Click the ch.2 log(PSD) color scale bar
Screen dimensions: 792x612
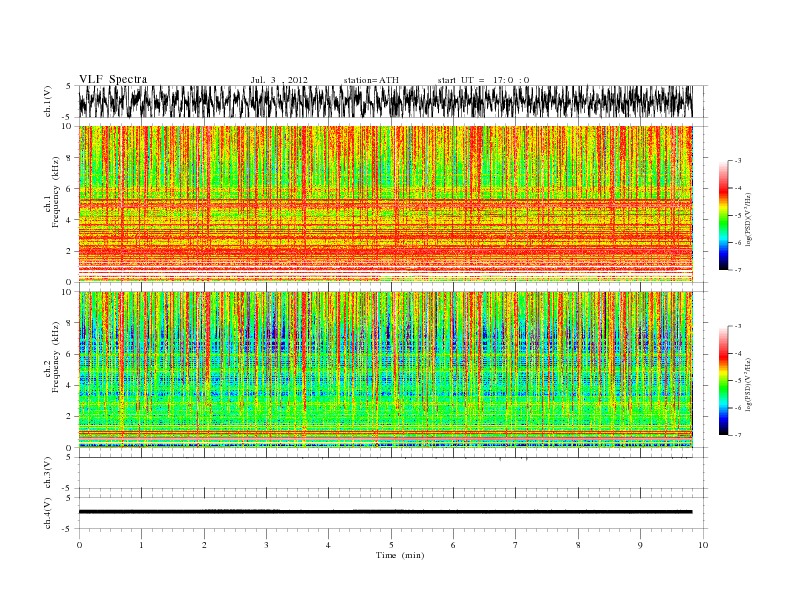coord(723,381)
